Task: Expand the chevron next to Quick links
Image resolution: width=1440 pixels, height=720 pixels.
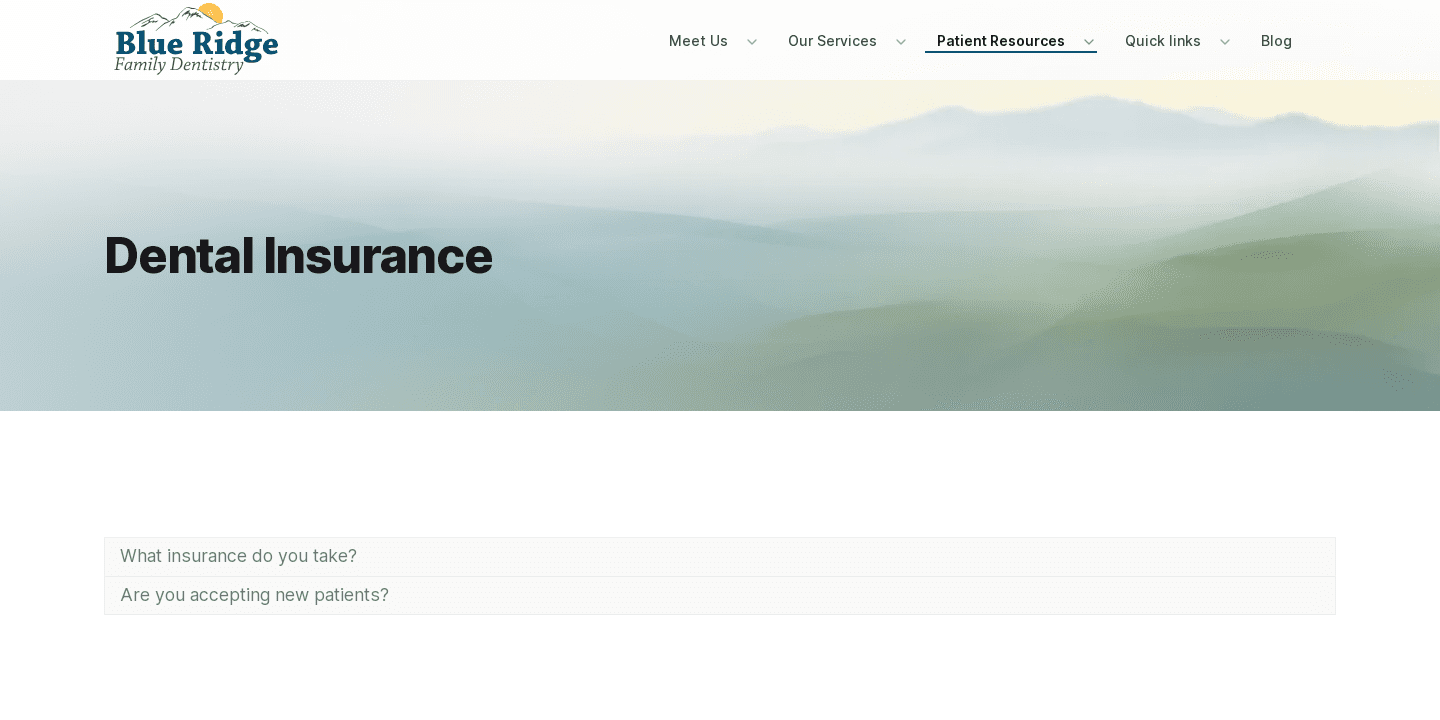Action: (x=1225, y=42)
